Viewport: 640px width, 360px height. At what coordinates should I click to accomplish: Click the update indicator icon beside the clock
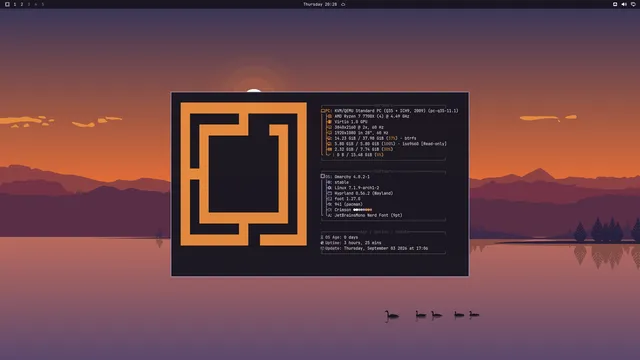point(343,4)
